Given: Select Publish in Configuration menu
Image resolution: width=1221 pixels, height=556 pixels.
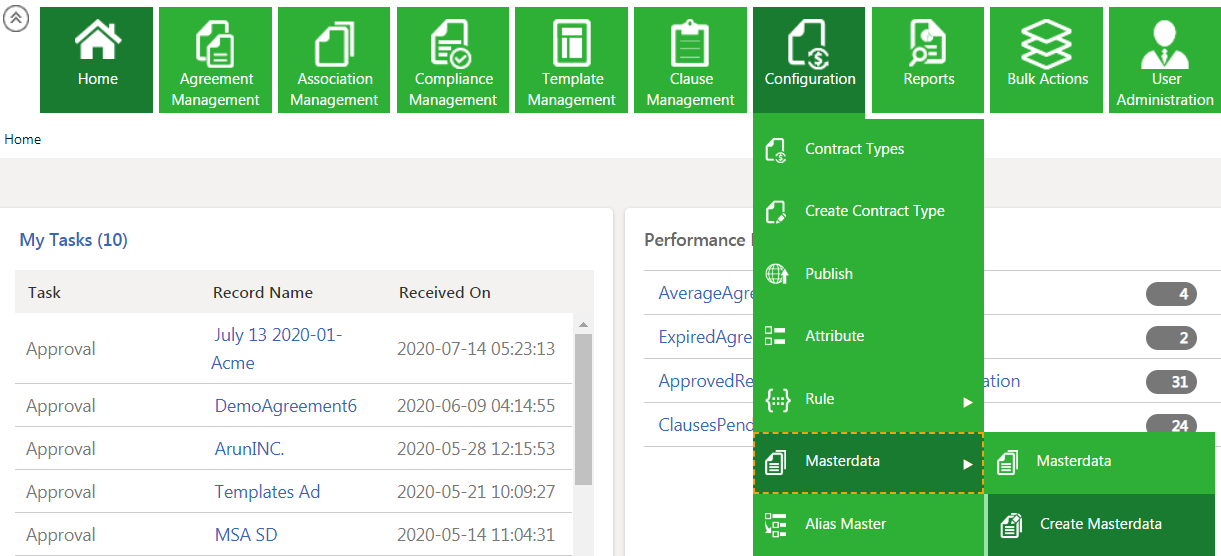Looking at the screenshot, I should [x=829, y=274].
